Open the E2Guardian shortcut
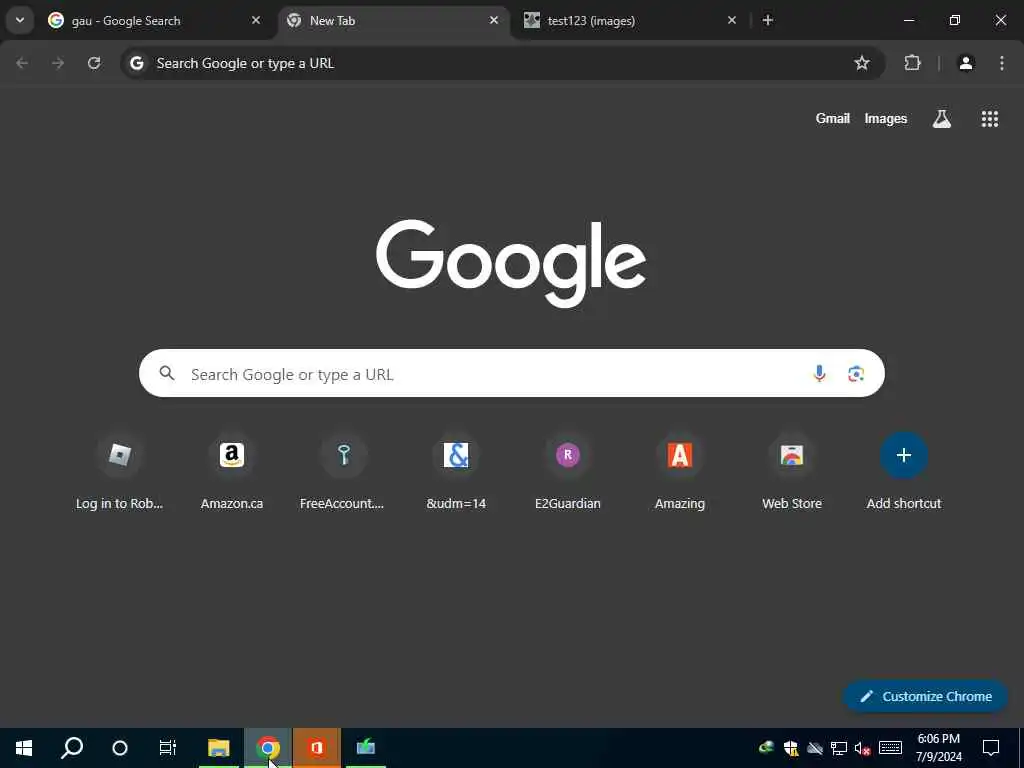This screenshot has width=1024, height=768. click(x=568, y=473)
